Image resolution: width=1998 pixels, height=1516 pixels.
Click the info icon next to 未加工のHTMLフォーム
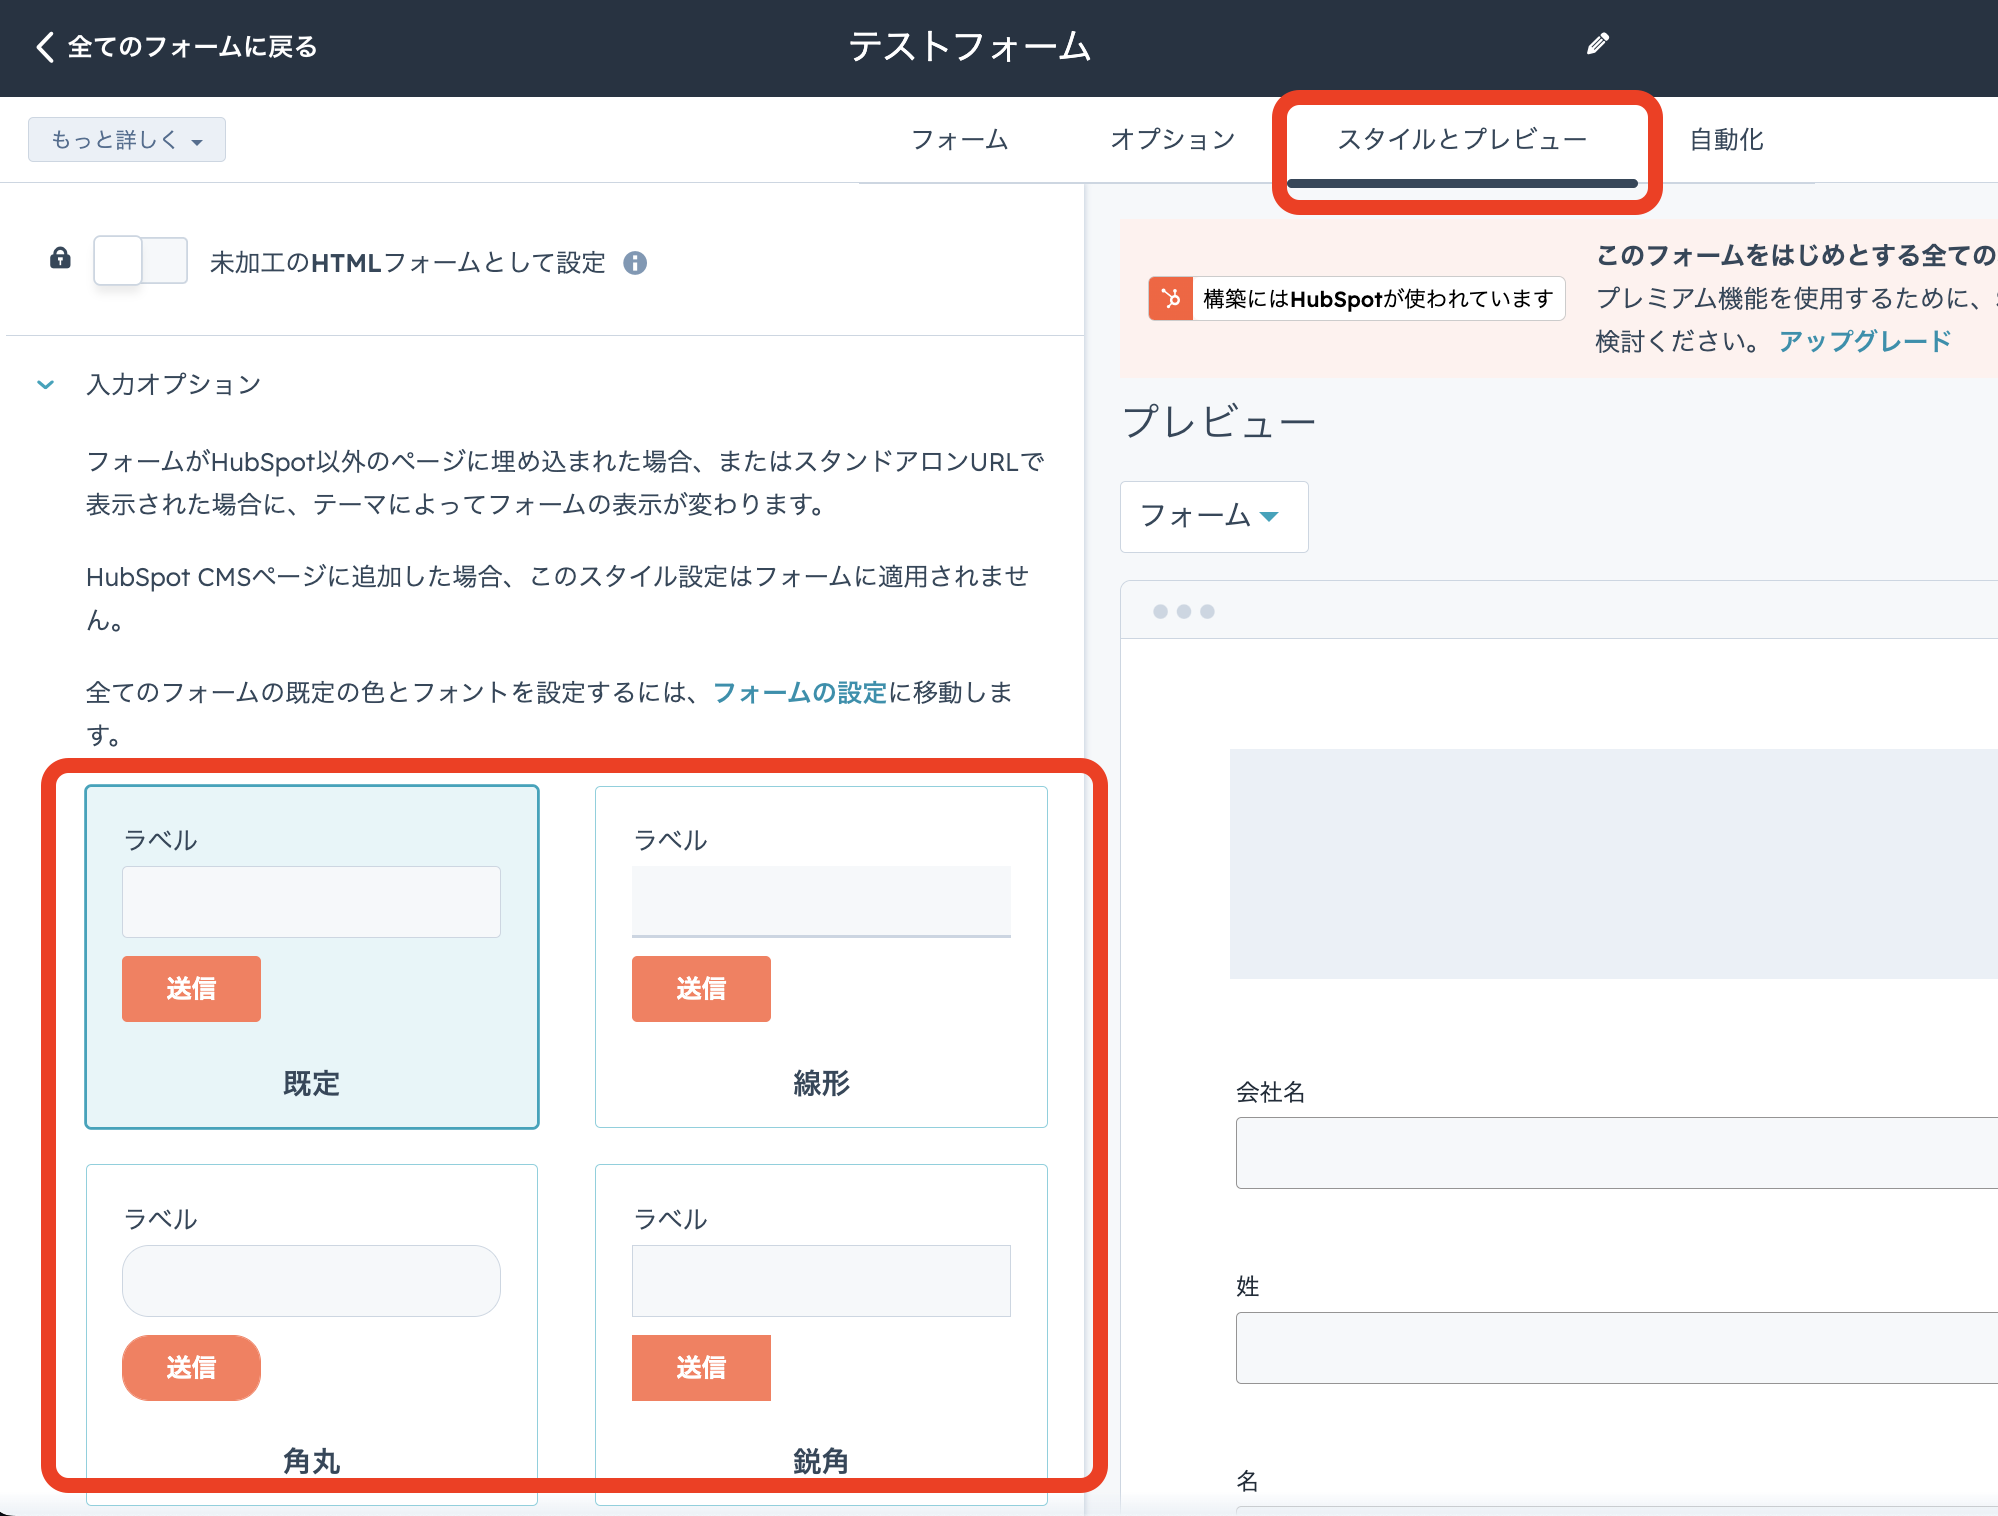coord(635,263)
